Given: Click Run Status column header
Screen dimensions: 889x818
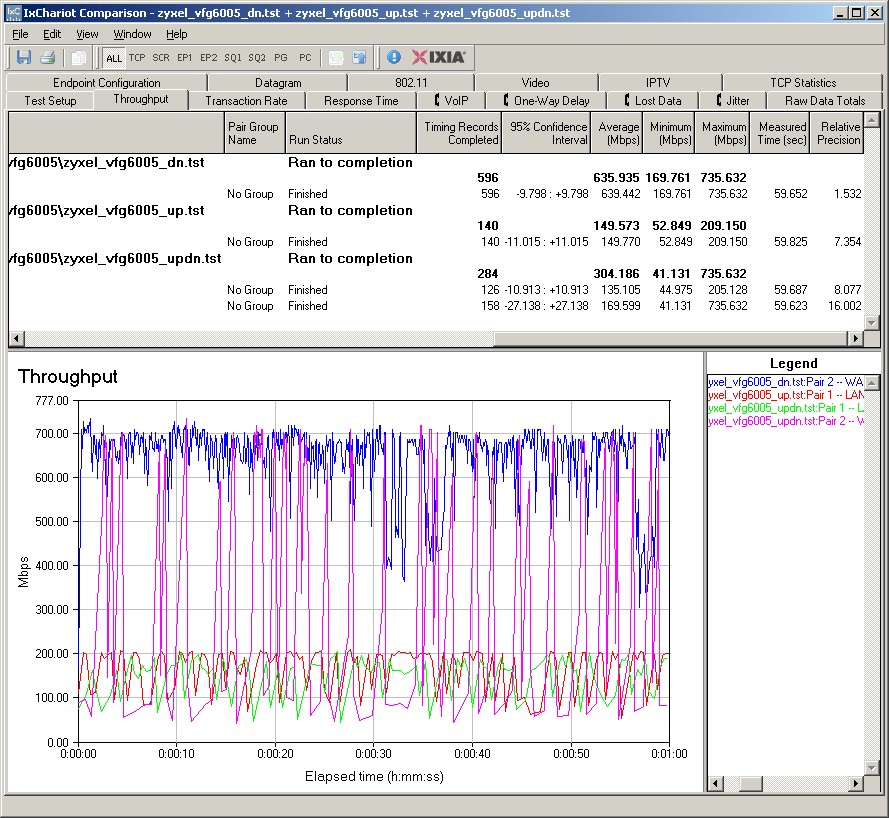Looking at the screenshot, I should pyautogui.click(x=350, y=133).
